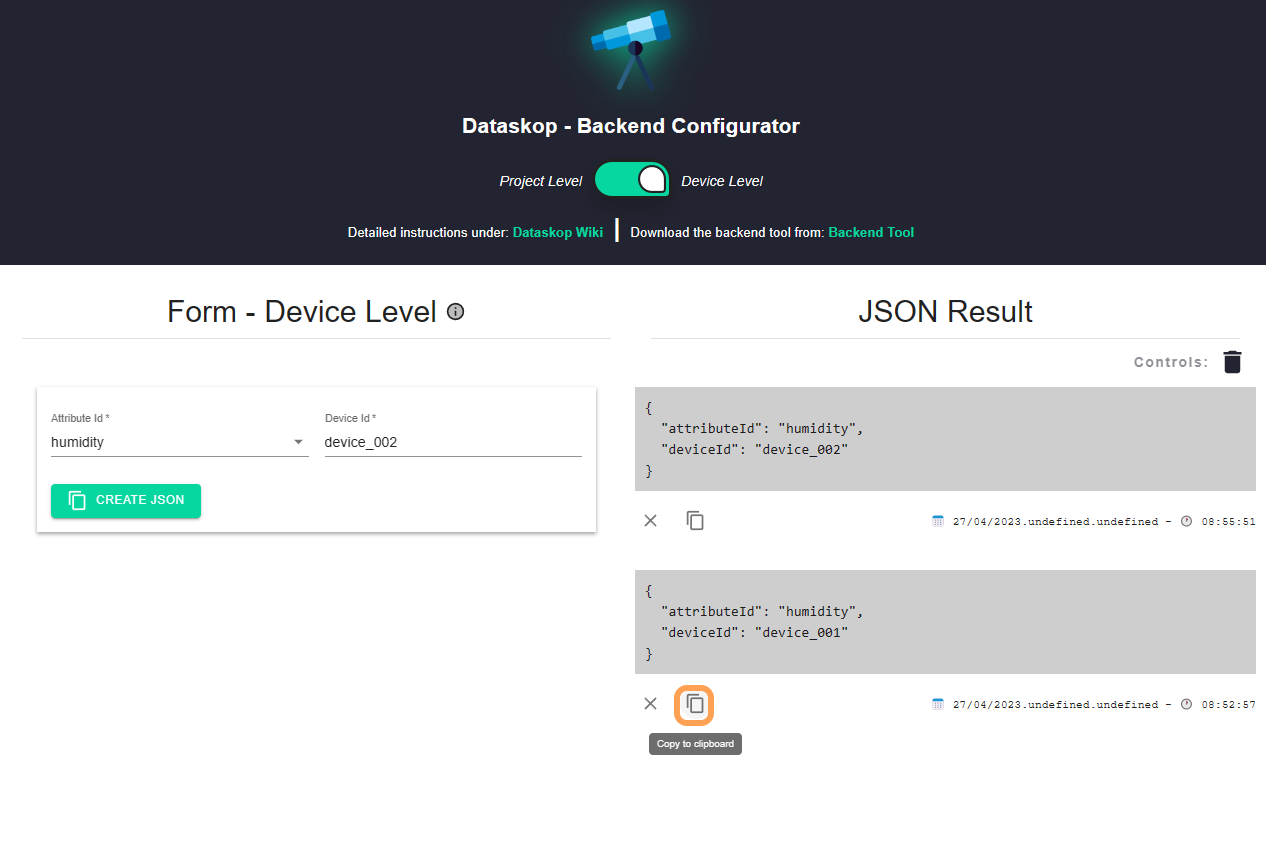The height and width of the screenshot is (853, 1266).
Task: Click the JSON code block containing device_001
Action: point(945,622)
